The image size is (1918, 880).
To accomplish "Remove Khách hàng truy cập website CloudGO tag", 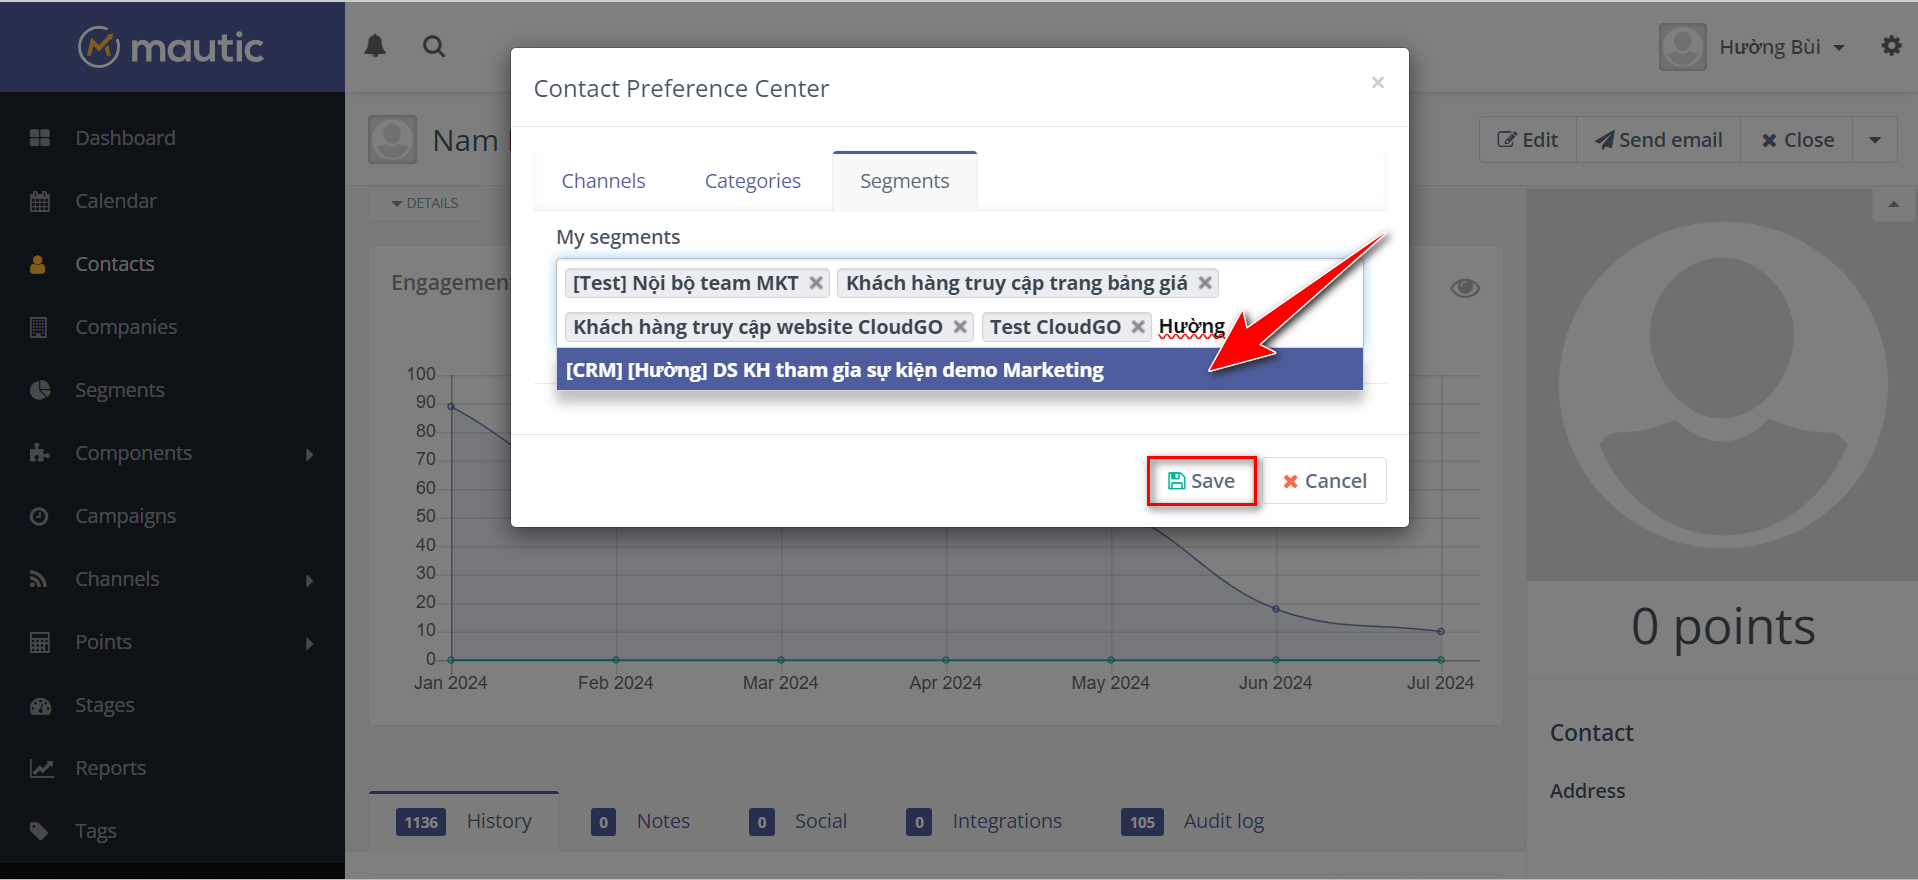I will [x=960, y=327].
